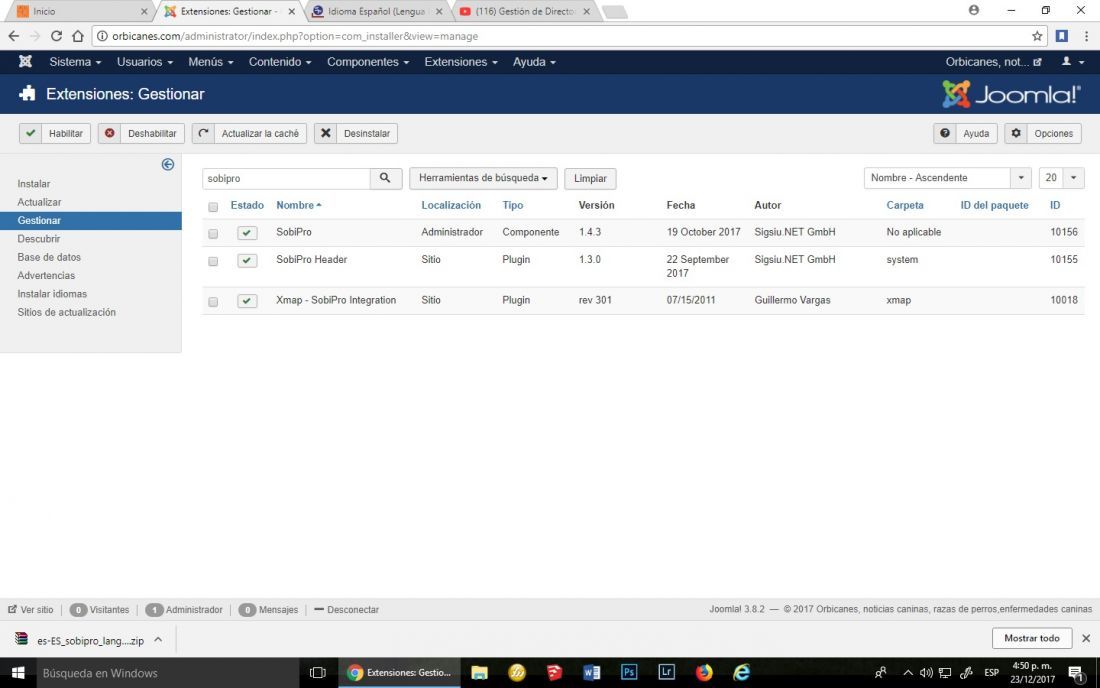The image size is (1100, 688).
Task: Check the Xmap - SobiPro Integration row checkbox
Action: click(213, 302)
